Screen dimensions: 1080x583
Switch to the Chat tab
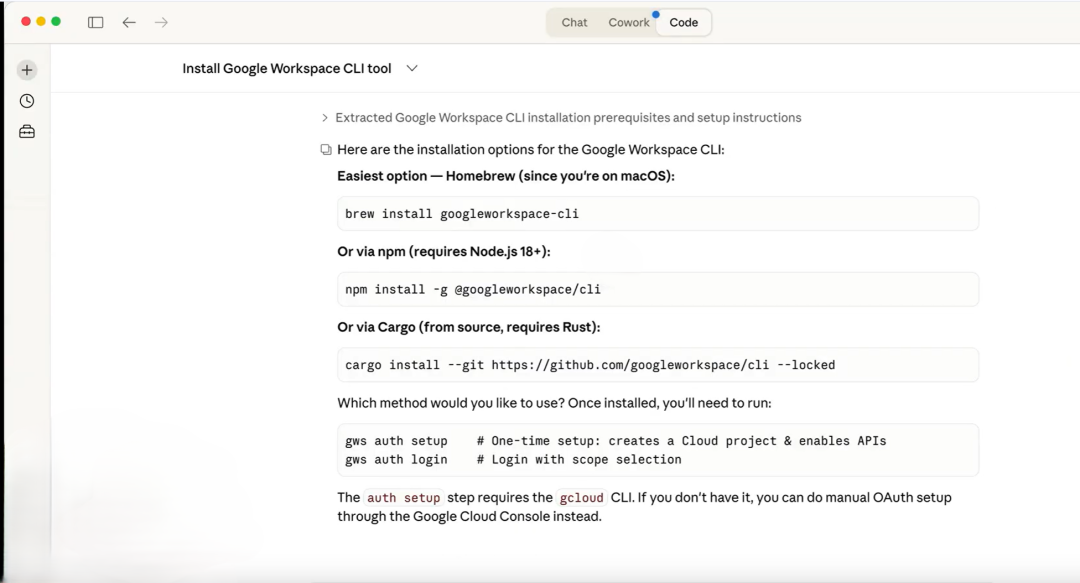[x=574, y=22]
